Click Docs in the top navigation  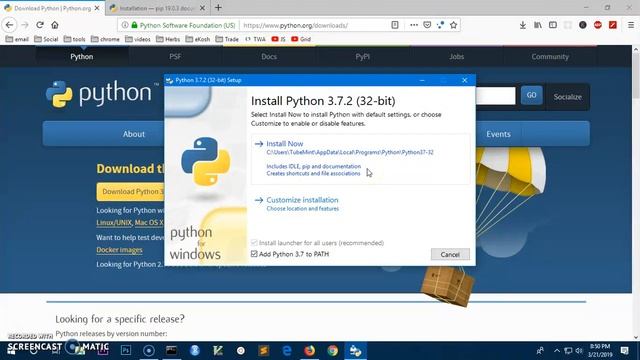[x=269, y=57]
